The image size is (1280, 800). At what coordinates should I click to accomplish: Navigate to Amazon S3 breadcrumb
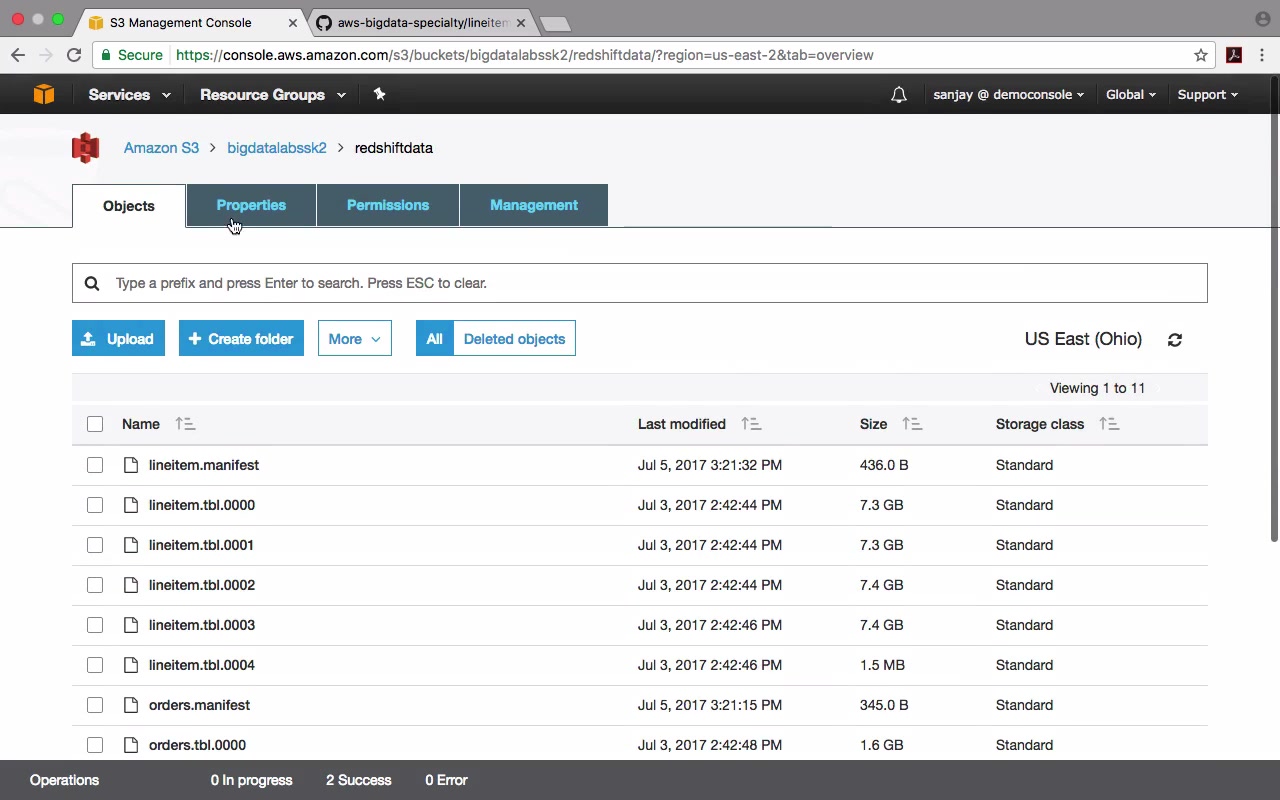[x=161, y=148]
